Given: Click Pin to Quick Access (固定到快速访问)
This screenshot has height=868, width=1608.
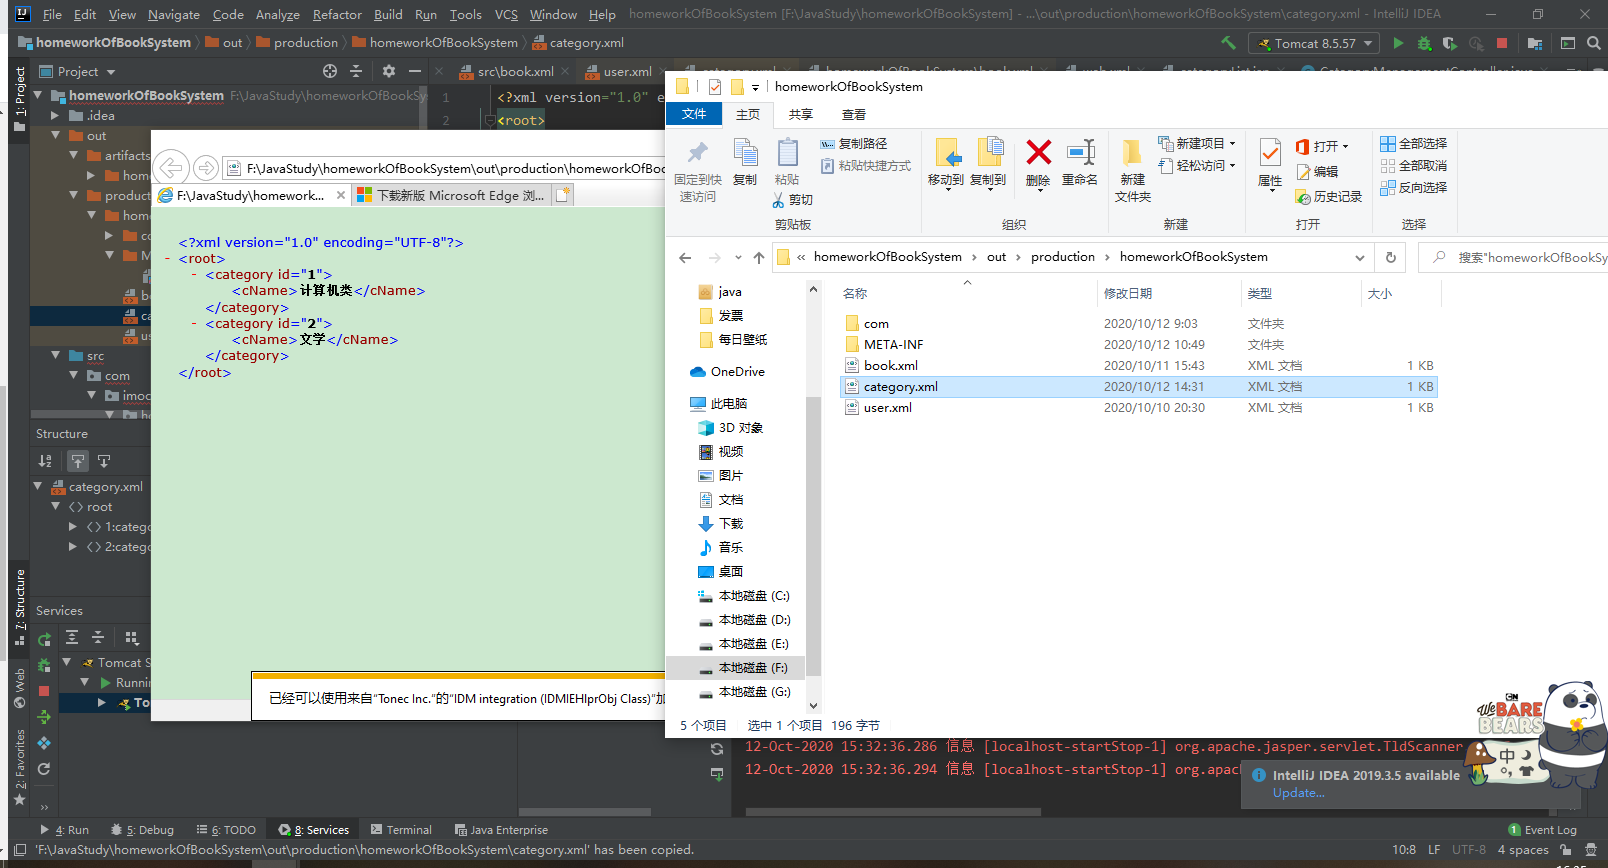Looking at the screenshot, I should pyautogui.click(x=698, y=171).
